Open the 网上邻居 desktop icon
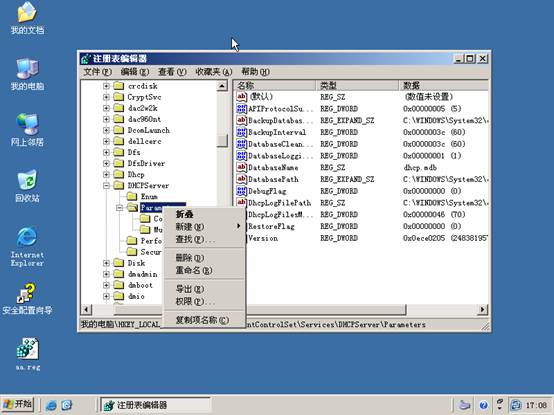 pyautogui.click(x=27, y=130)
